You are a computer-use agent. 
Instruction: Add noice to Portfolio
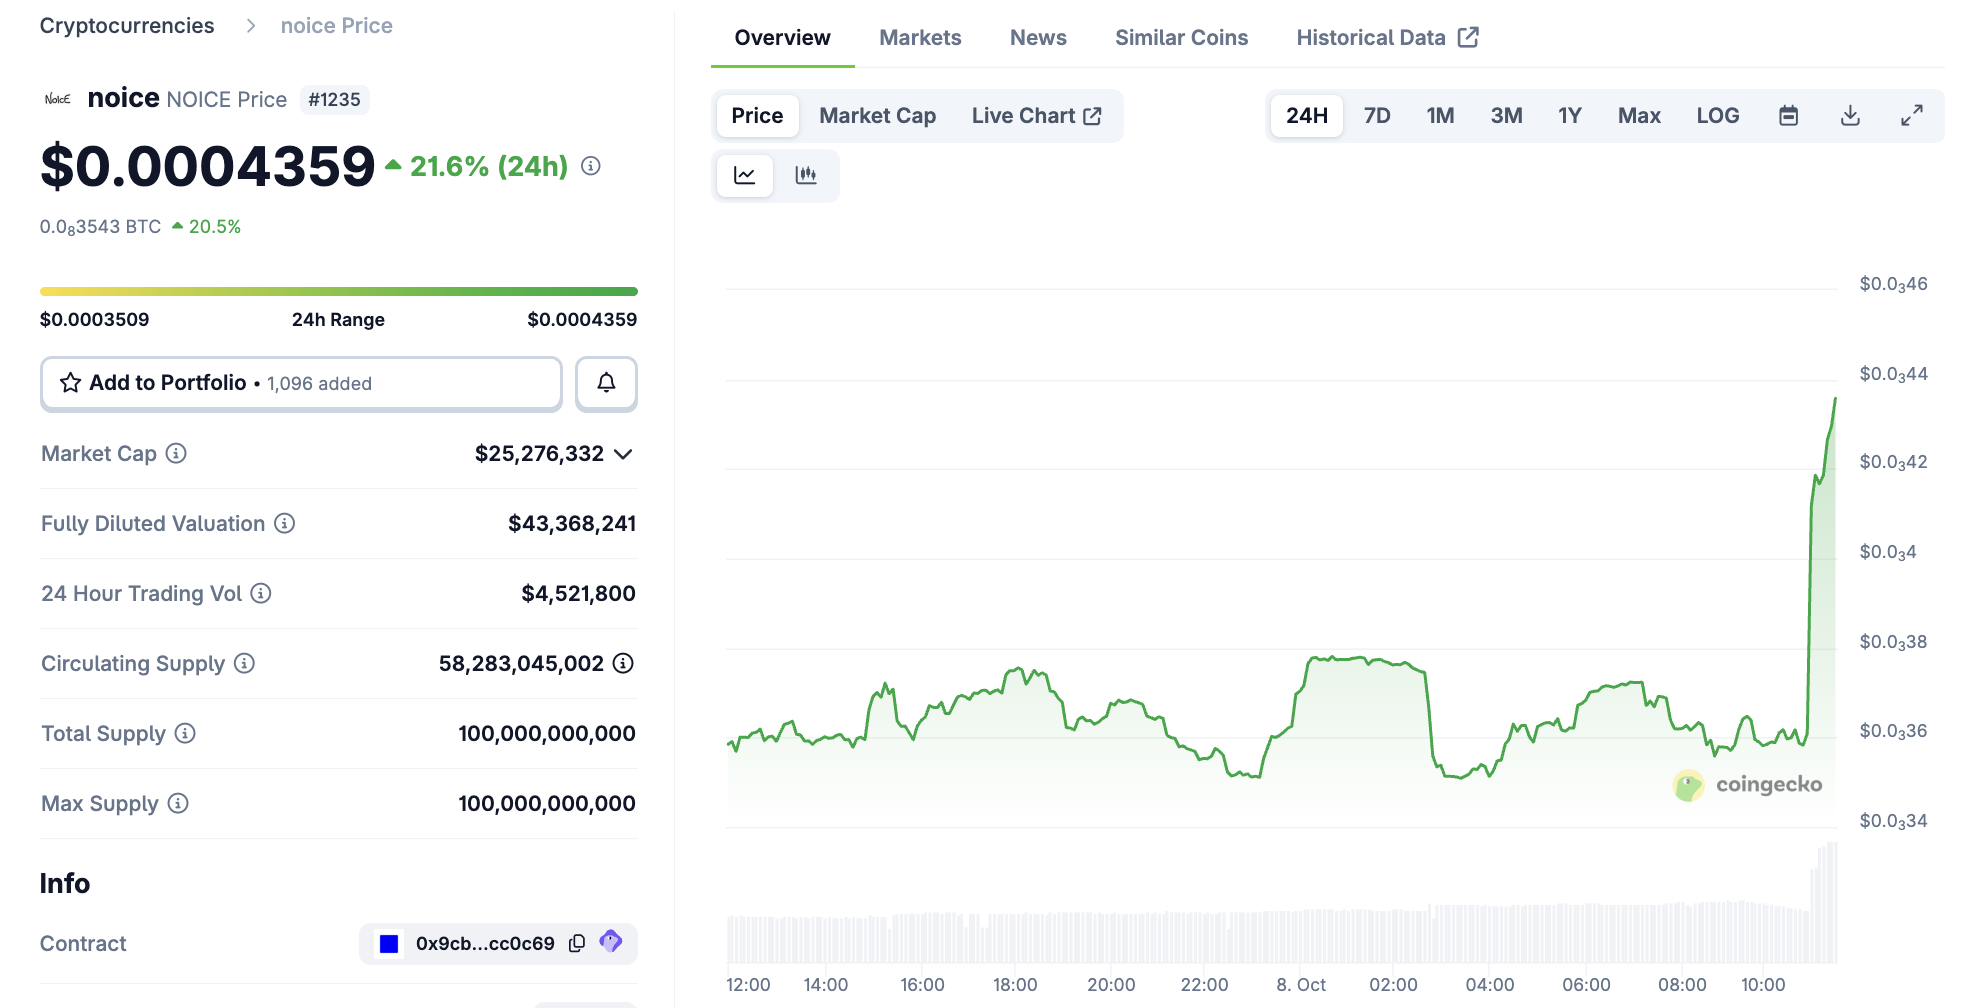301,383
